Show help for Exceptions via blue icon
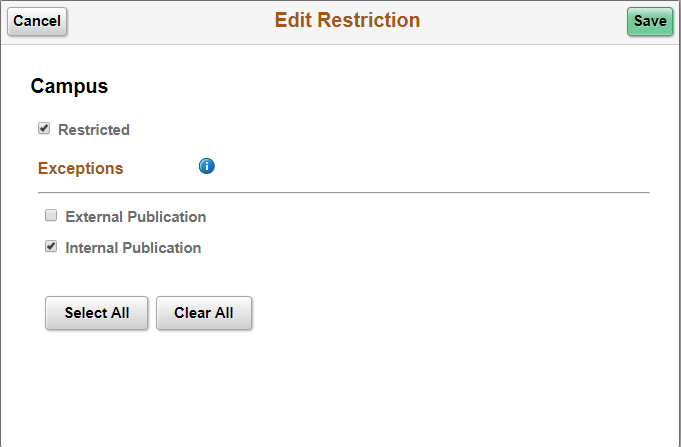Image resolution: width=681 pixels, height=447 pixels. point(207,166)
